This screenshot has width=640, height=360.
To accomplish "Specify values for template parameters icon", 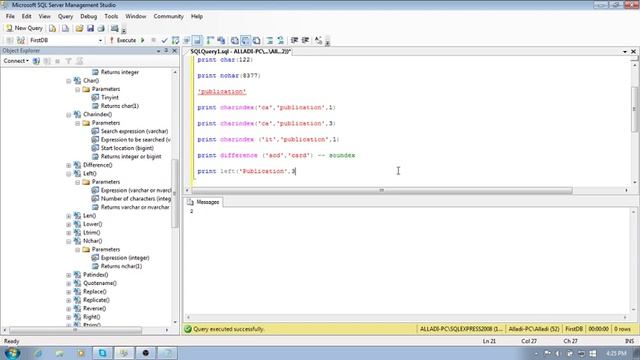I will [x=318, y=40].
